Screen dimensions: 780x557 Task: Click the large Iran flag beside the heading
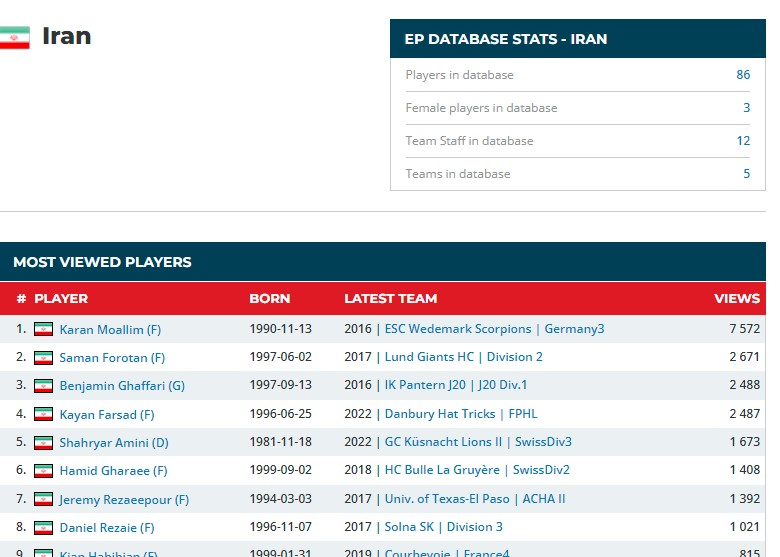point(14,37)
